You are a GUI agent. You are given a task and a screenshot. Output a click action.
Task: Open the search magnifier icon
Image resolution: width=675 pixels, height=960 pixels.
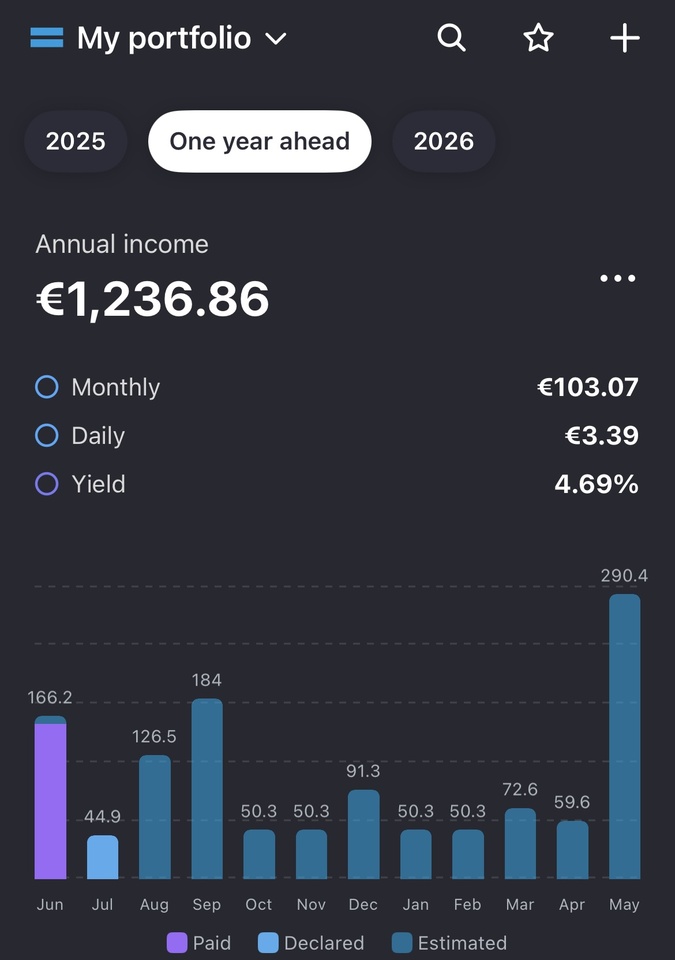[x=451, y=38]
